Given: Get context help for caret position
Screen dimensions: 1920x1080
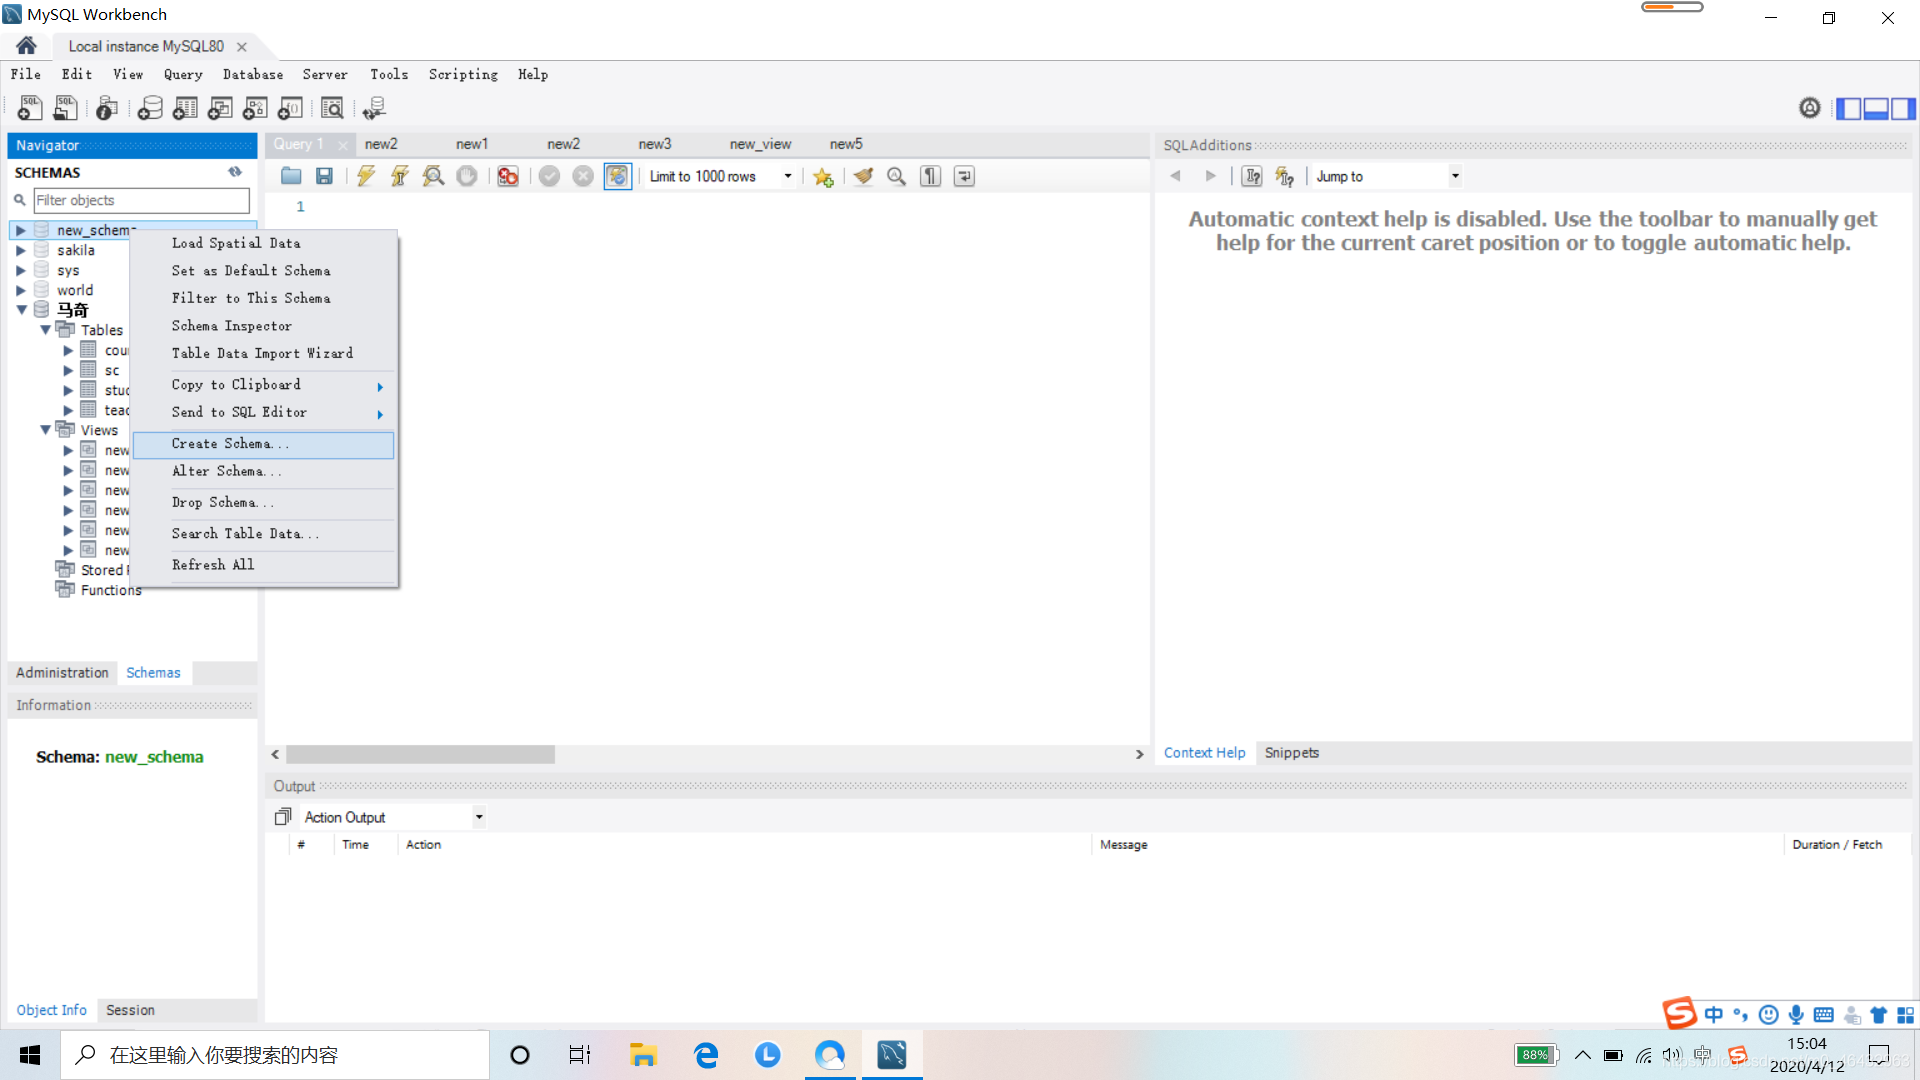Looking at the screenshot, I should (x=1252, y=176).
